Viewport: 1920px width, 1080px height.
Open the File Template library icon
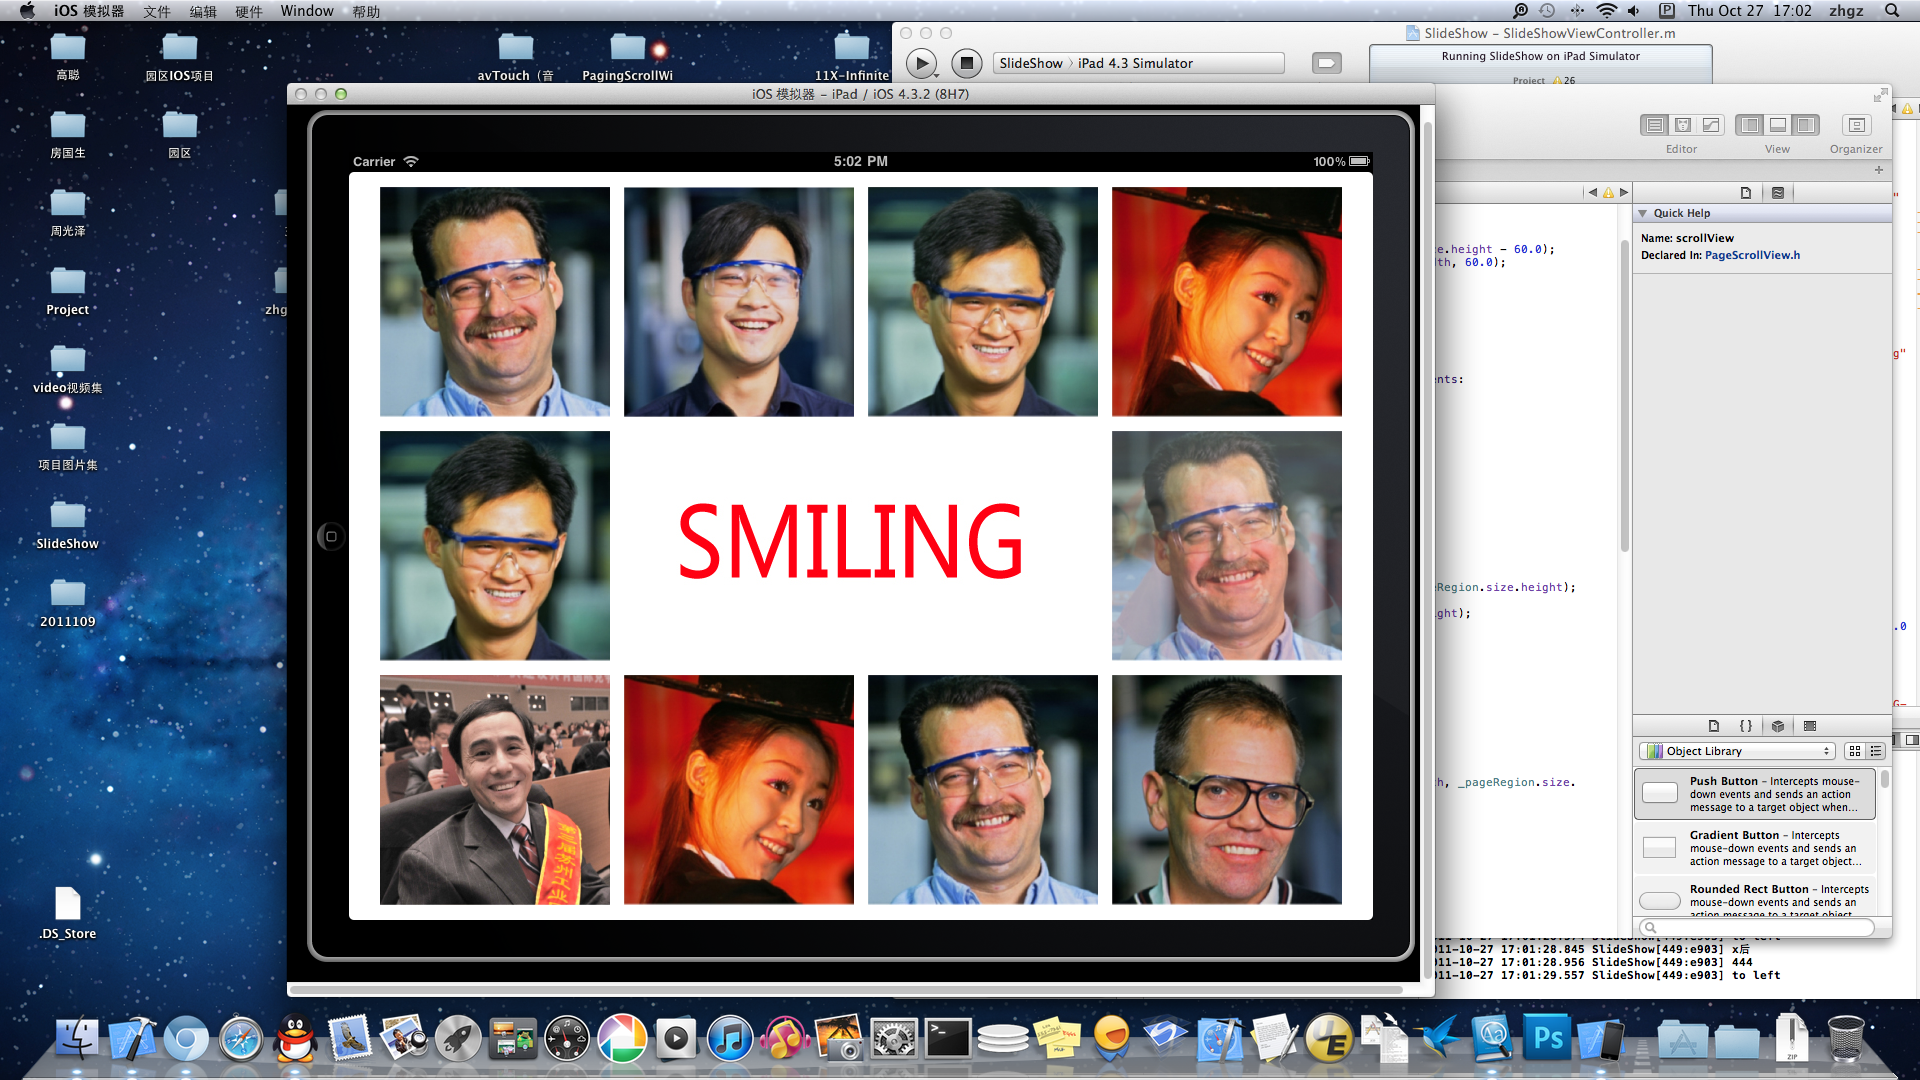[1714, 726]
